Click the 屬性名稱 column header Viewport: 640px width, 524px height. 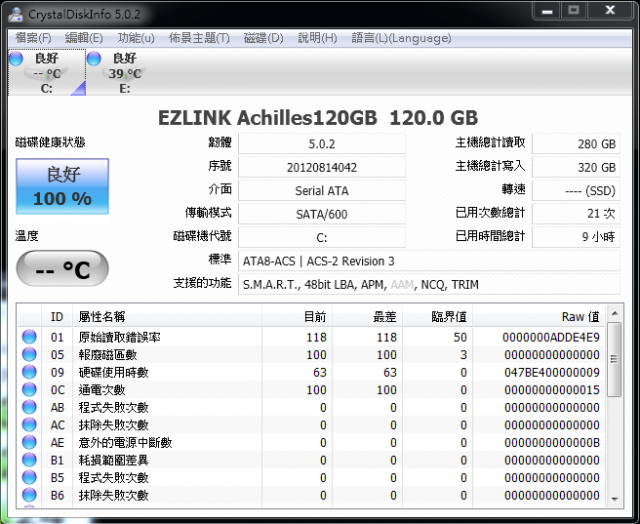pyautogui.click(x=167, y=317)
